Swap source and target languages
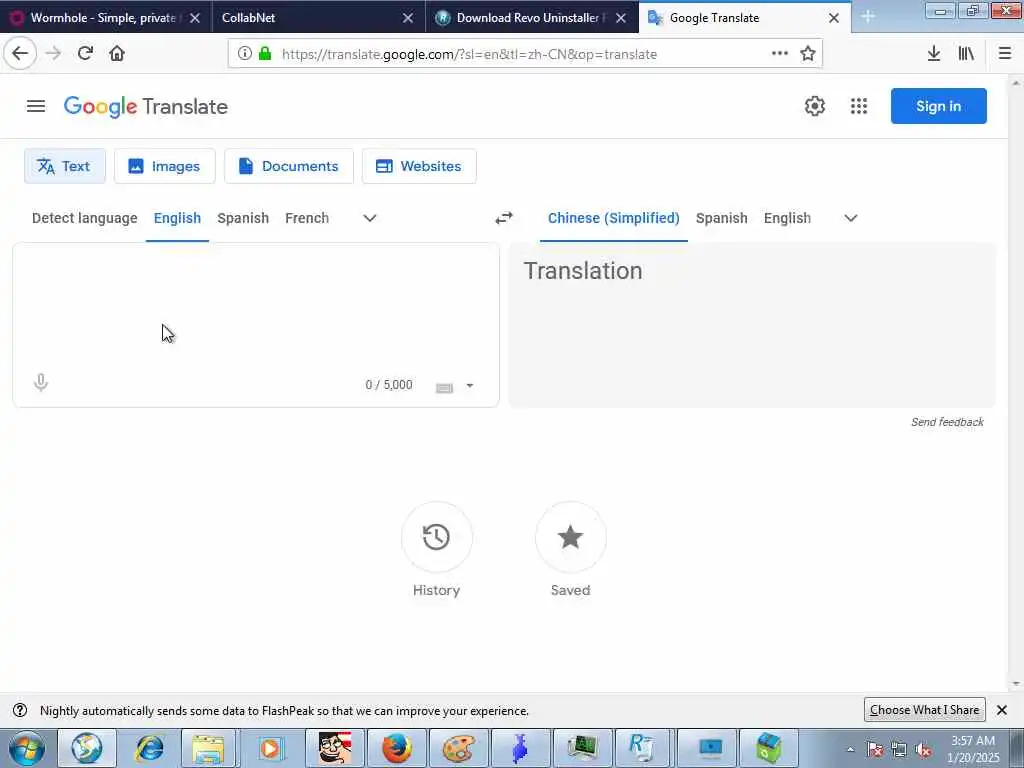The width and height of the screenshot is (1024, 768). point(504,218)
